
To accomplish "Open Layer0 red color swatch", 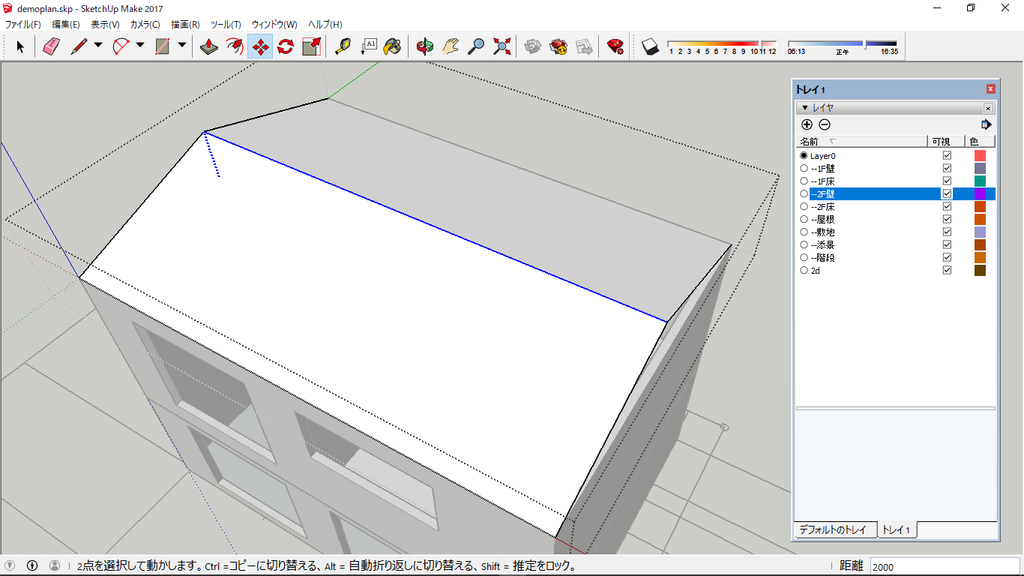I will point(980,155).
